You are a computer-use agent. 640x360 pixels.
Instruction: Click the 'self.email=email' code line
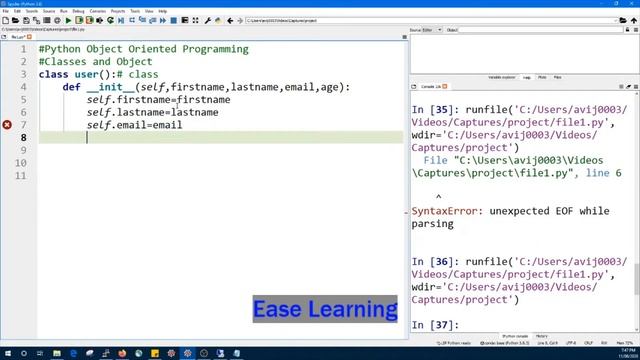click(134, 125)
